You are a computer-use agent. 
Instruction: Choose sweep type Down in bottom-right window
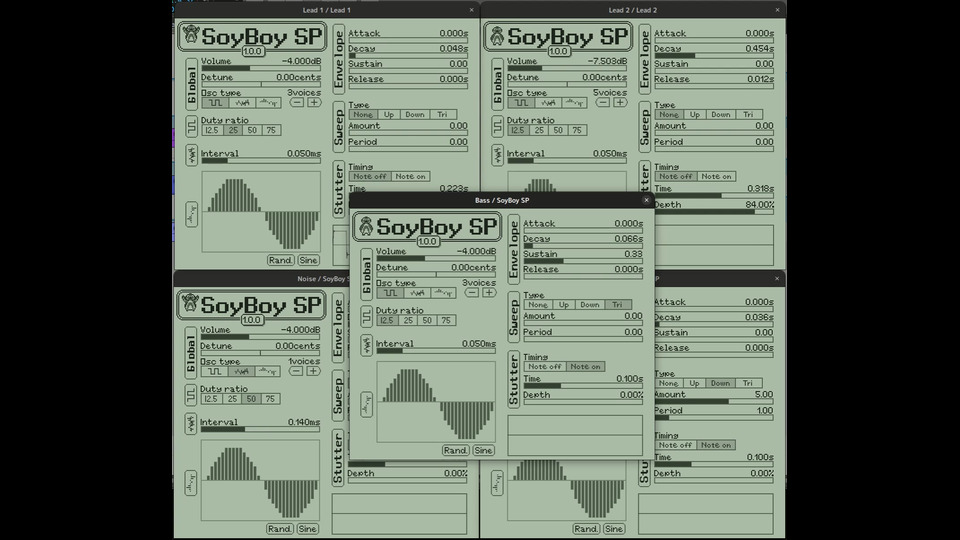click(x=720, y=383)
